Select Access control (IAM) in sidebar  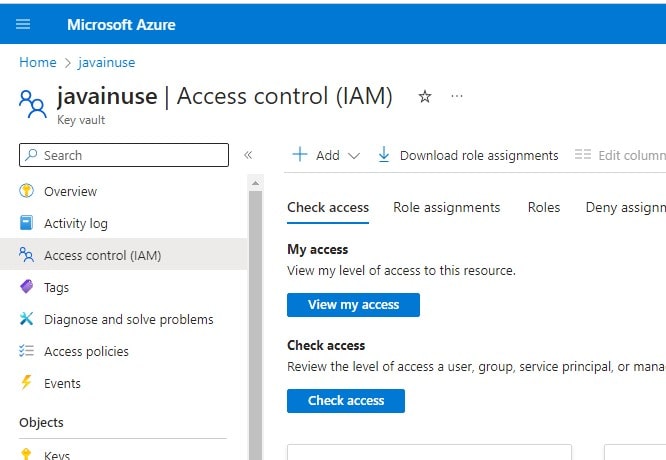[x=123, y=255]
